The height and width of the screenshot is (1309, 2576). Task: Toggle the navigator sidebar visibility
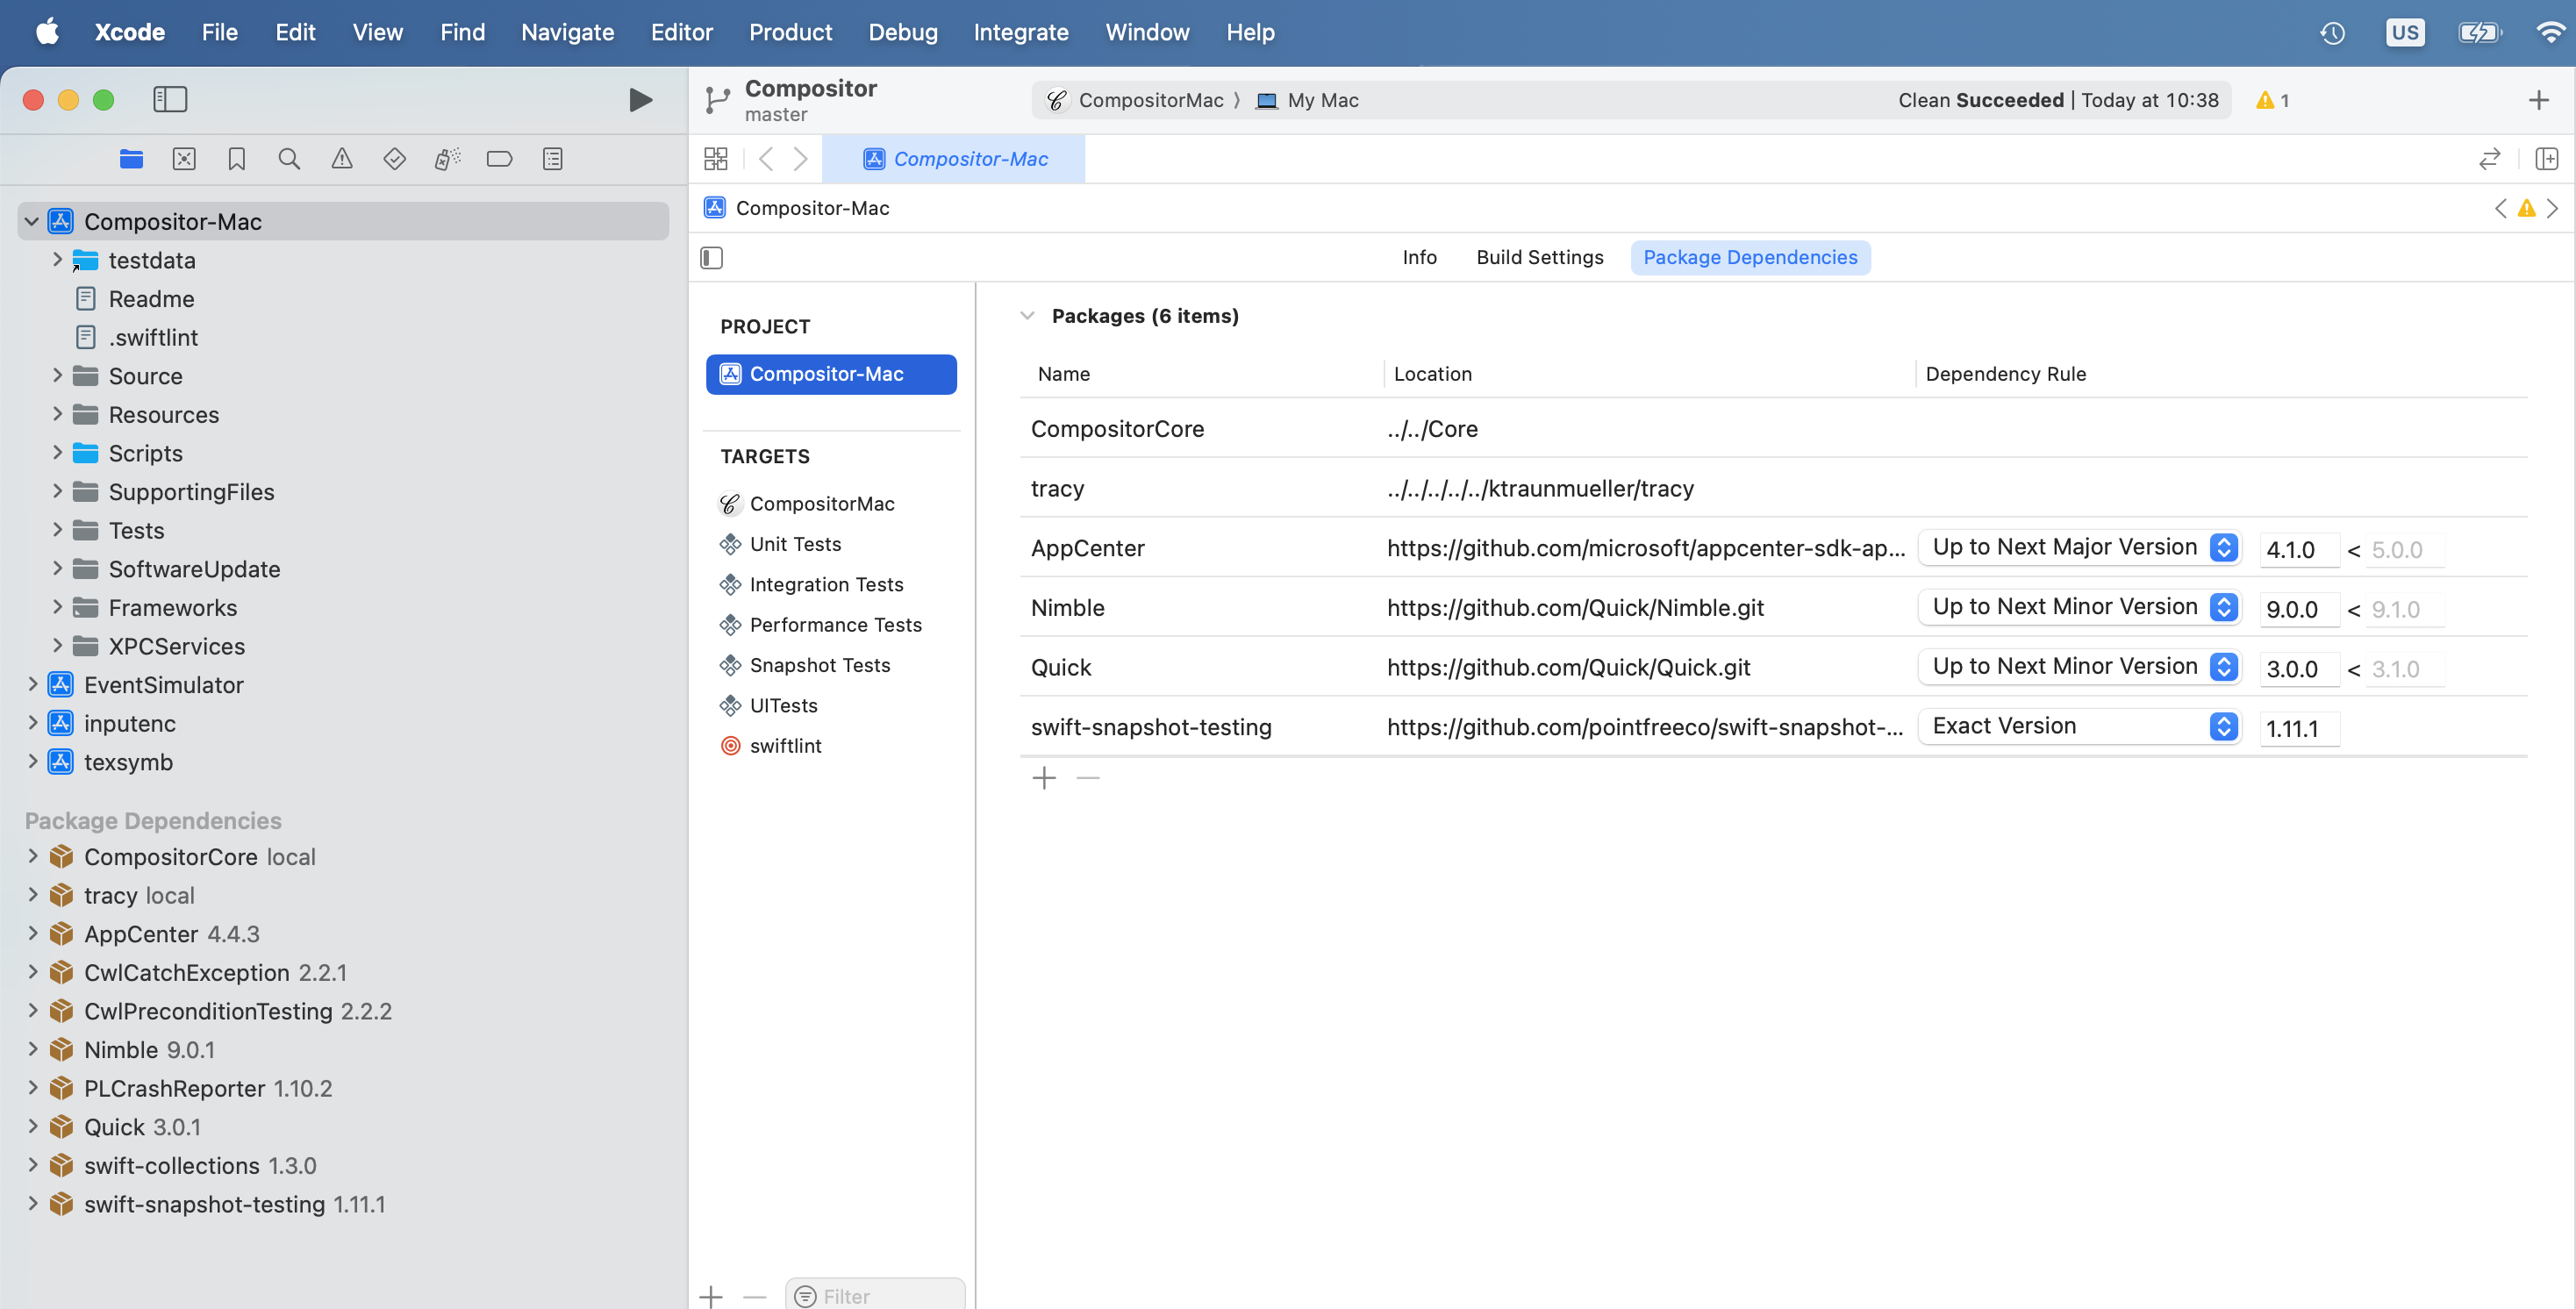pyautogui.click(x=170, y=99)
